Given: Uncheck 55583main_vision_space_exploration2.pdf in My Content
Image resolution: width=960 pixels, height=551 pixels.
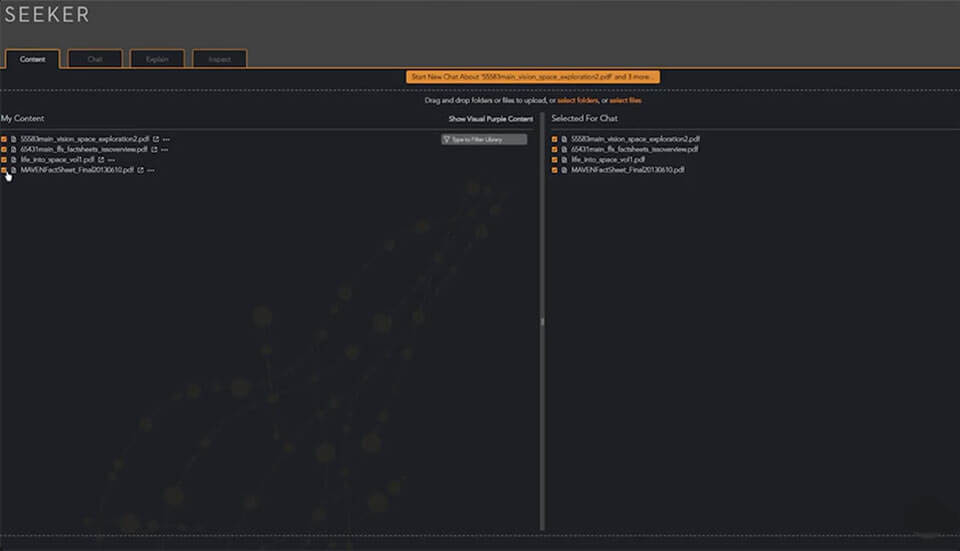Looking at the screenshot, I should 4,139.
